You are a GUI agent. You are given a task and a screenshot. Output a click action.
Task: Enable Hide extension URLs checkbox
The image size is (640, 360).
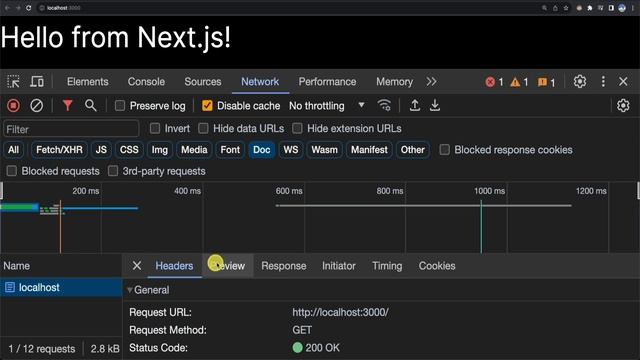click(298, 129)
